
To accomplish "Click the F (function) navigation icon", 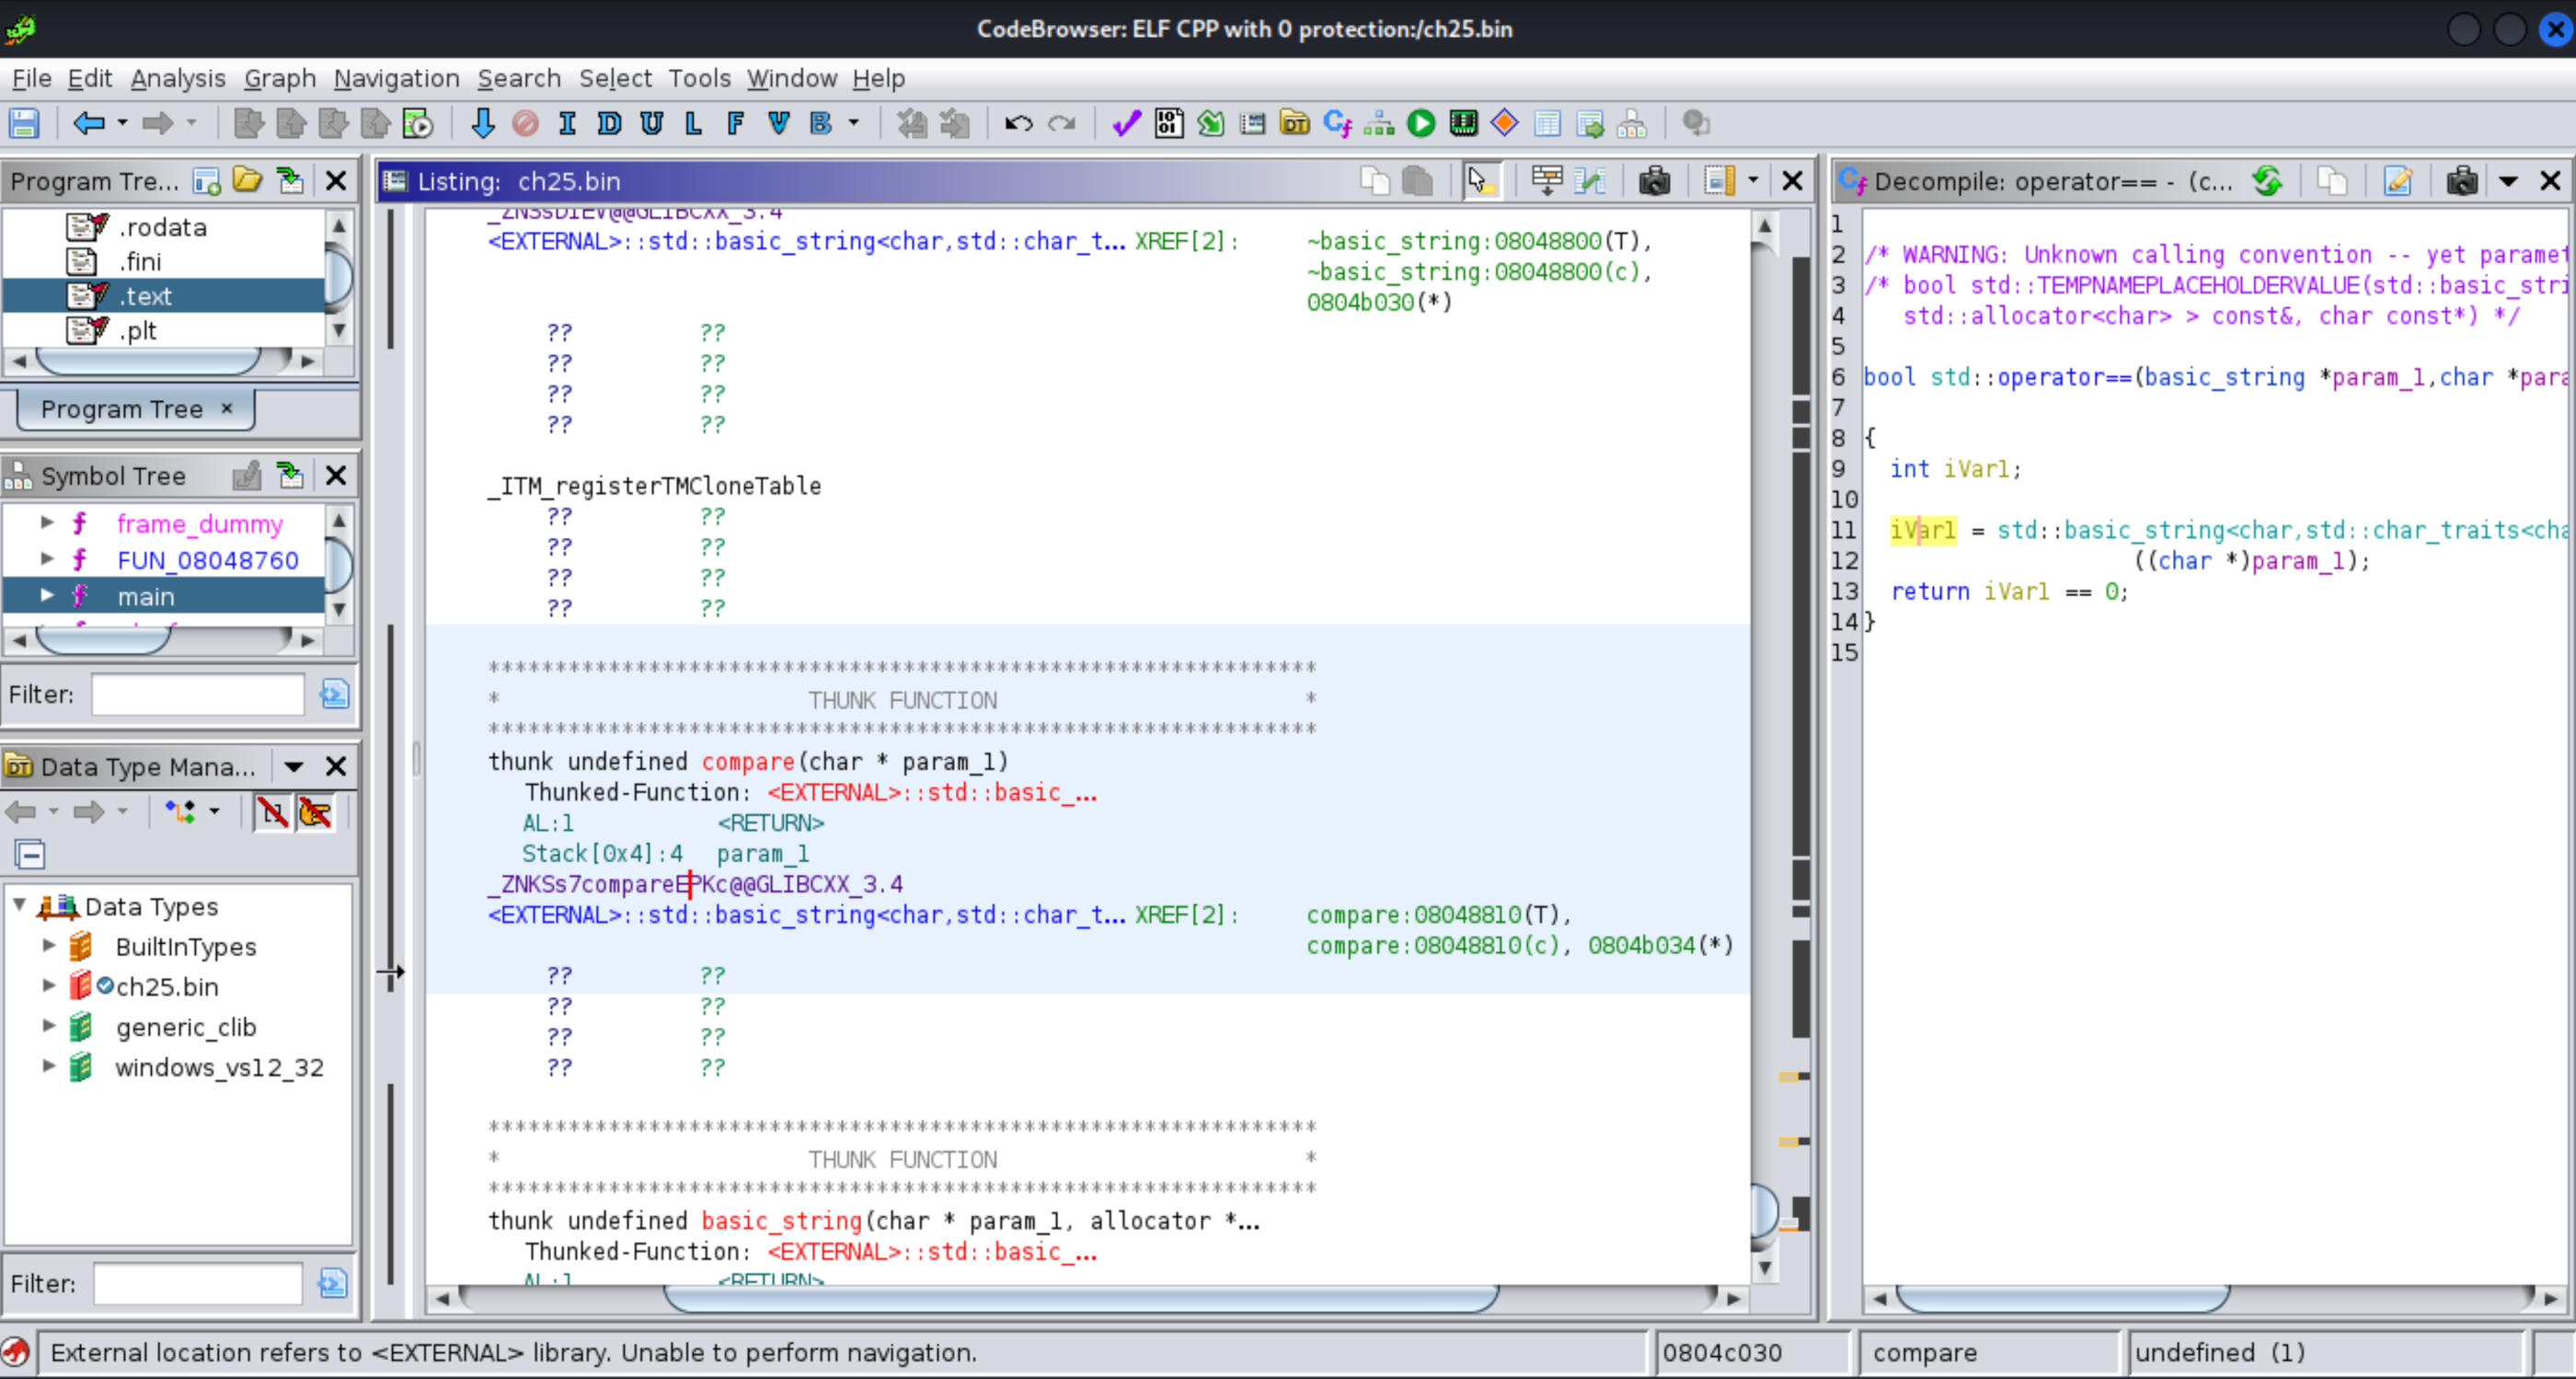I will click(x=736, y=123).
